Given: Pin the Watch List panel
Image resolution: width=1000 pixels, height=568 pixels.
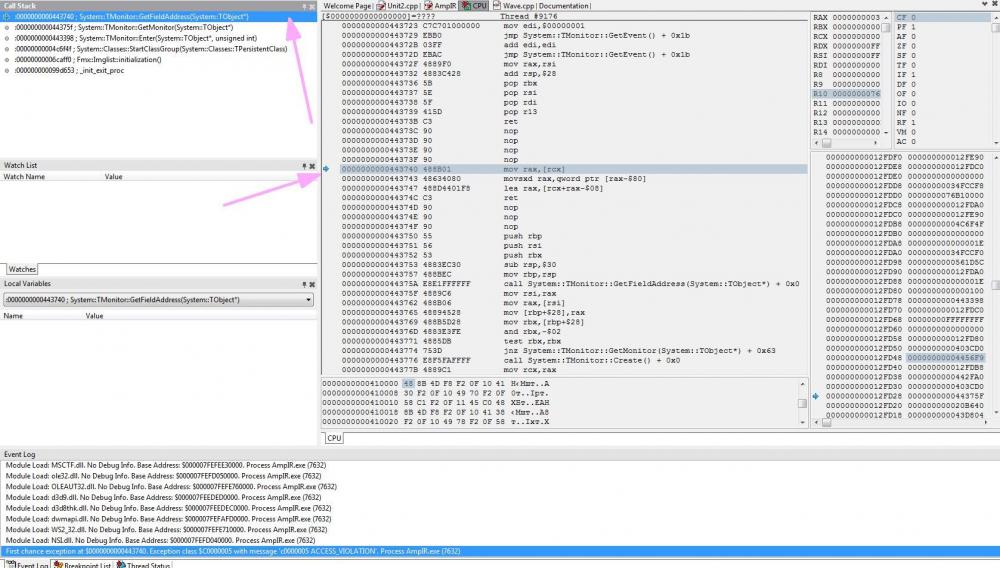Looking at the screenshot, I should coord(304,166).
